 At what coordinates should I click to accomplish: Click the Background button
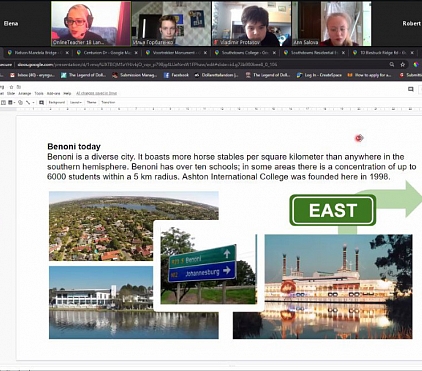(57, 102)
